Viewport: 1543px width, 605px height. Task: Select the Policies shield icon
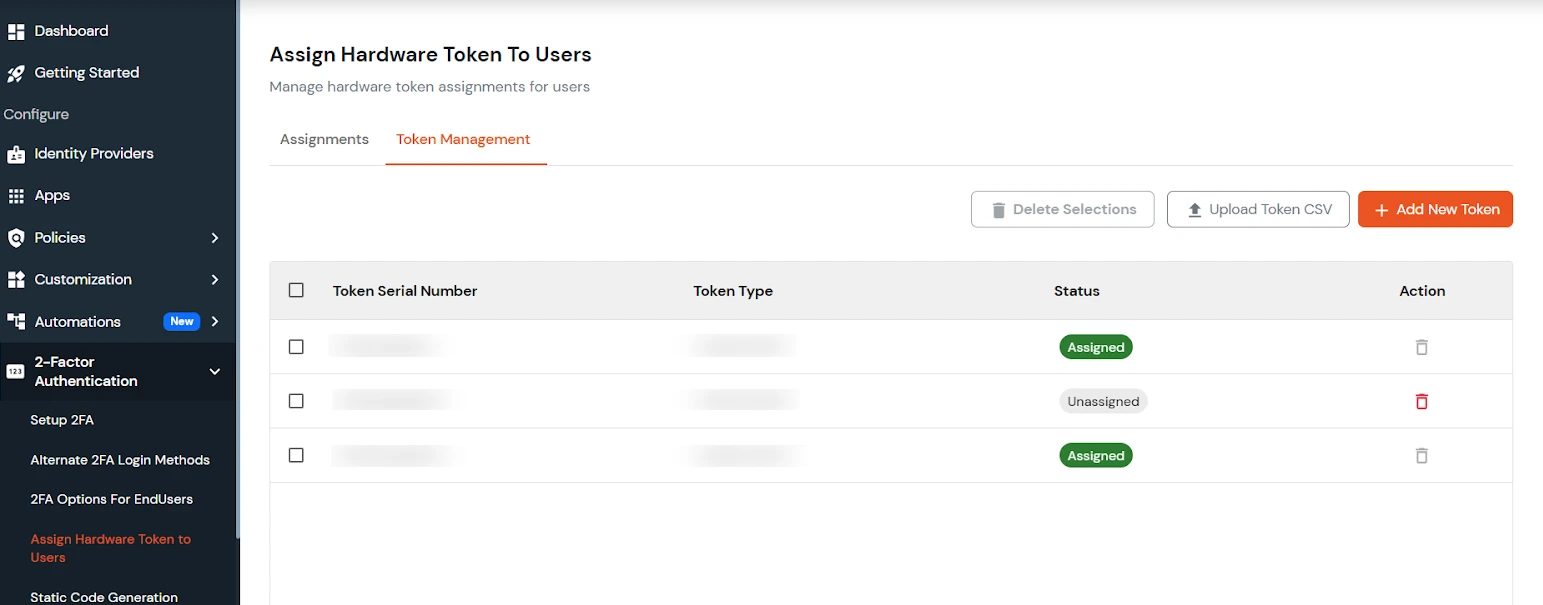coord(18,237)
